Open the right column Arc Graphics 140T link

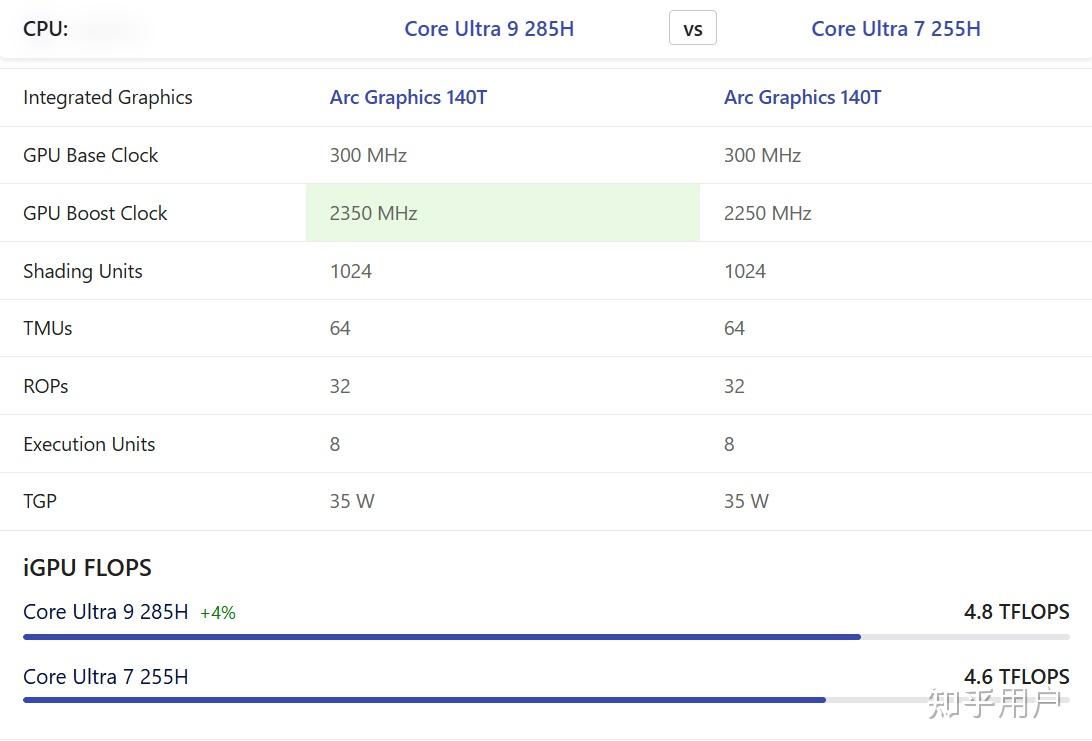click(802, 97)
